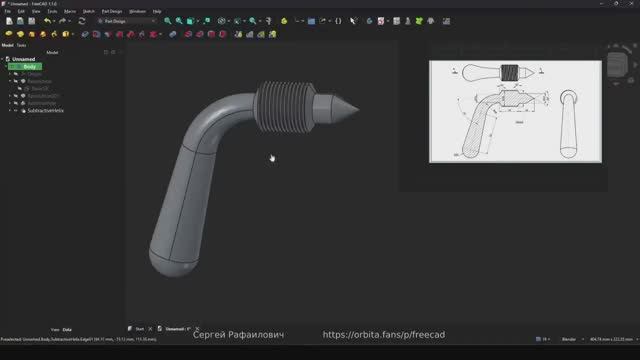Expand the SubtractiveHelix tree node

[10, 111]
